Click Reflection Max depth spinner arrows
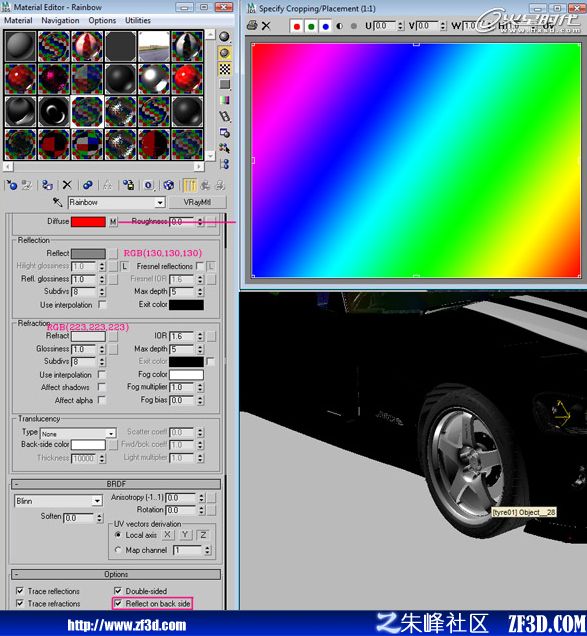 [x=200, y=292]
